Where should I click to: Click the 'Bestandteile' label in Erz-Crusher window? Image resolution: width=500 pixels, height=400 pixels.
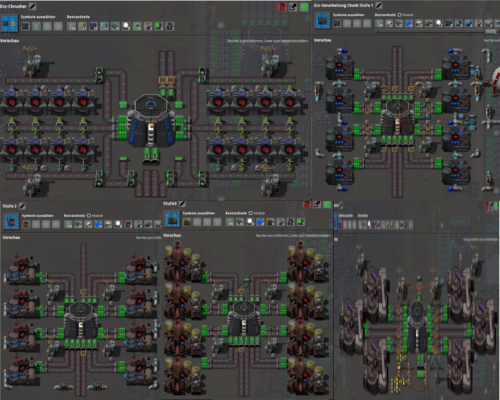tap(78, 17)
